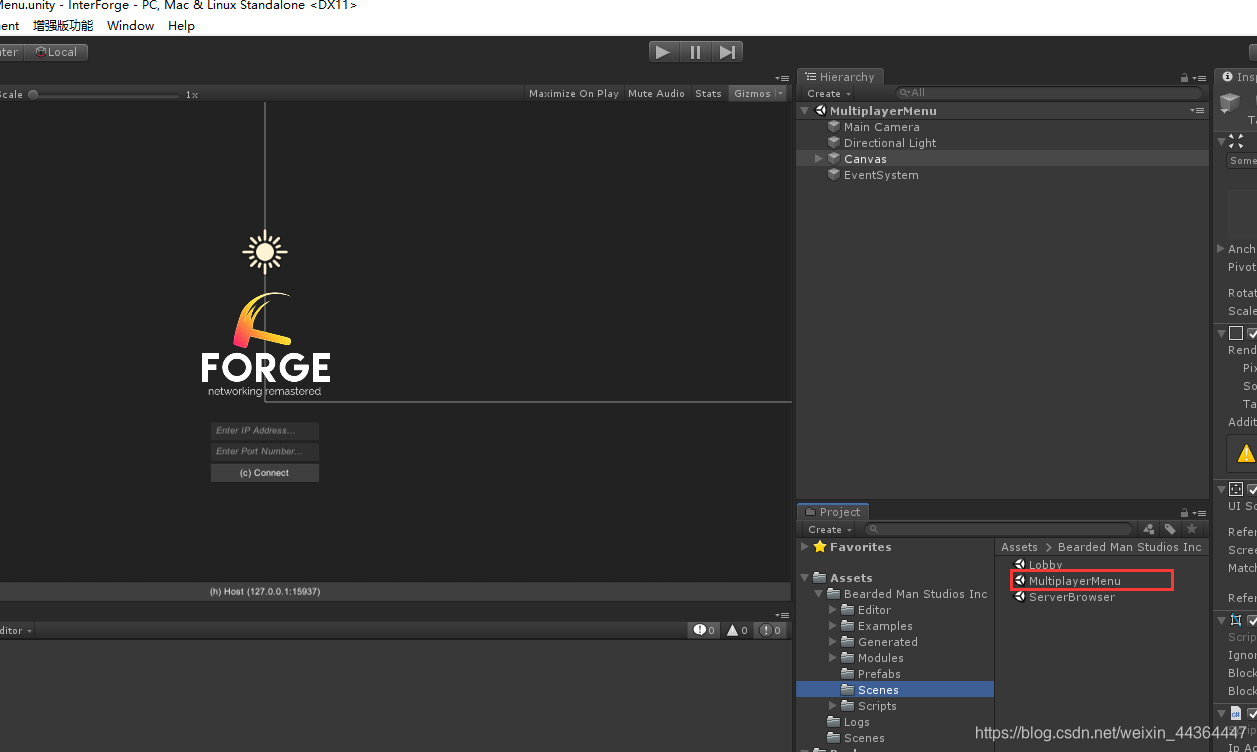The image size is (1257, 752).
Task: Toggle the Local handle rotation button
Action: pos(56,52)
